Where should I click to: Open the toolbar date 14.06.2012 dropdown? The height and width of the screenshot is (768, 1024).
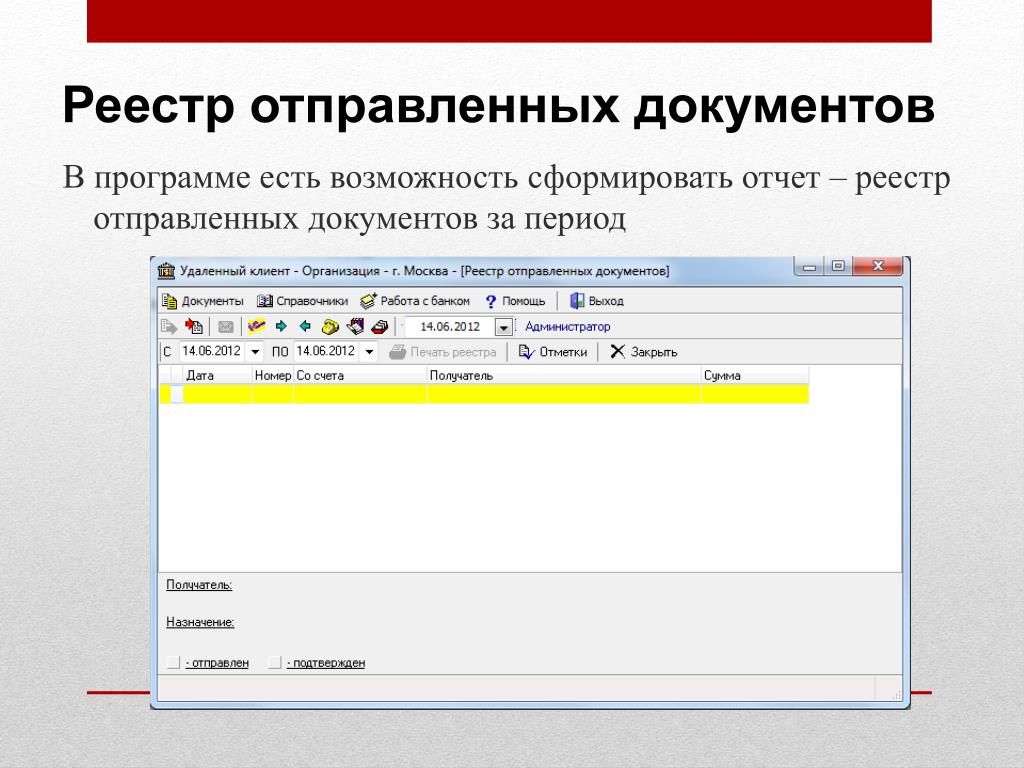pyautogui.click(x=504, y=327)
